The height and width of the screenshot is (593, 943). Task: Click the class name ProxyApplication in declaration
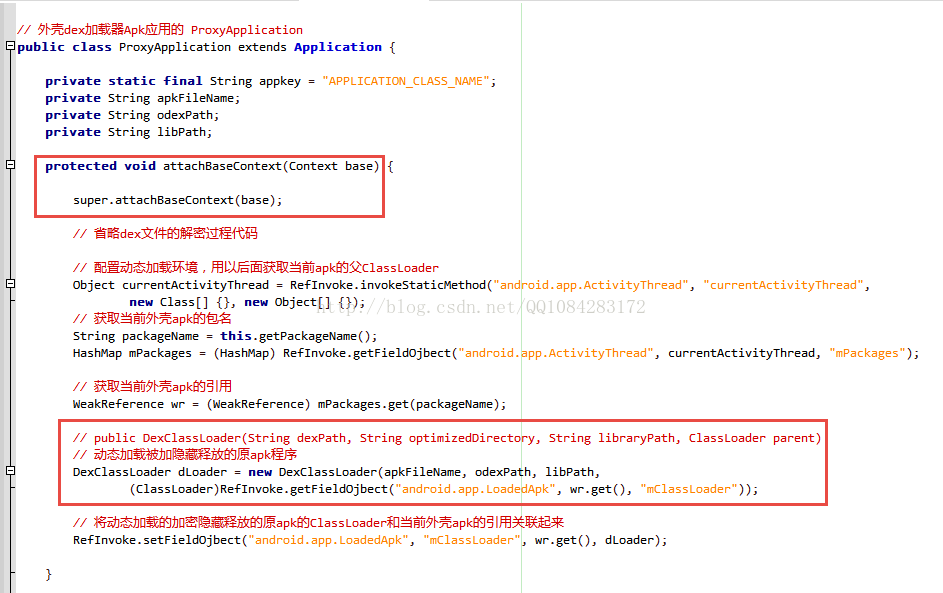(174, 47)
